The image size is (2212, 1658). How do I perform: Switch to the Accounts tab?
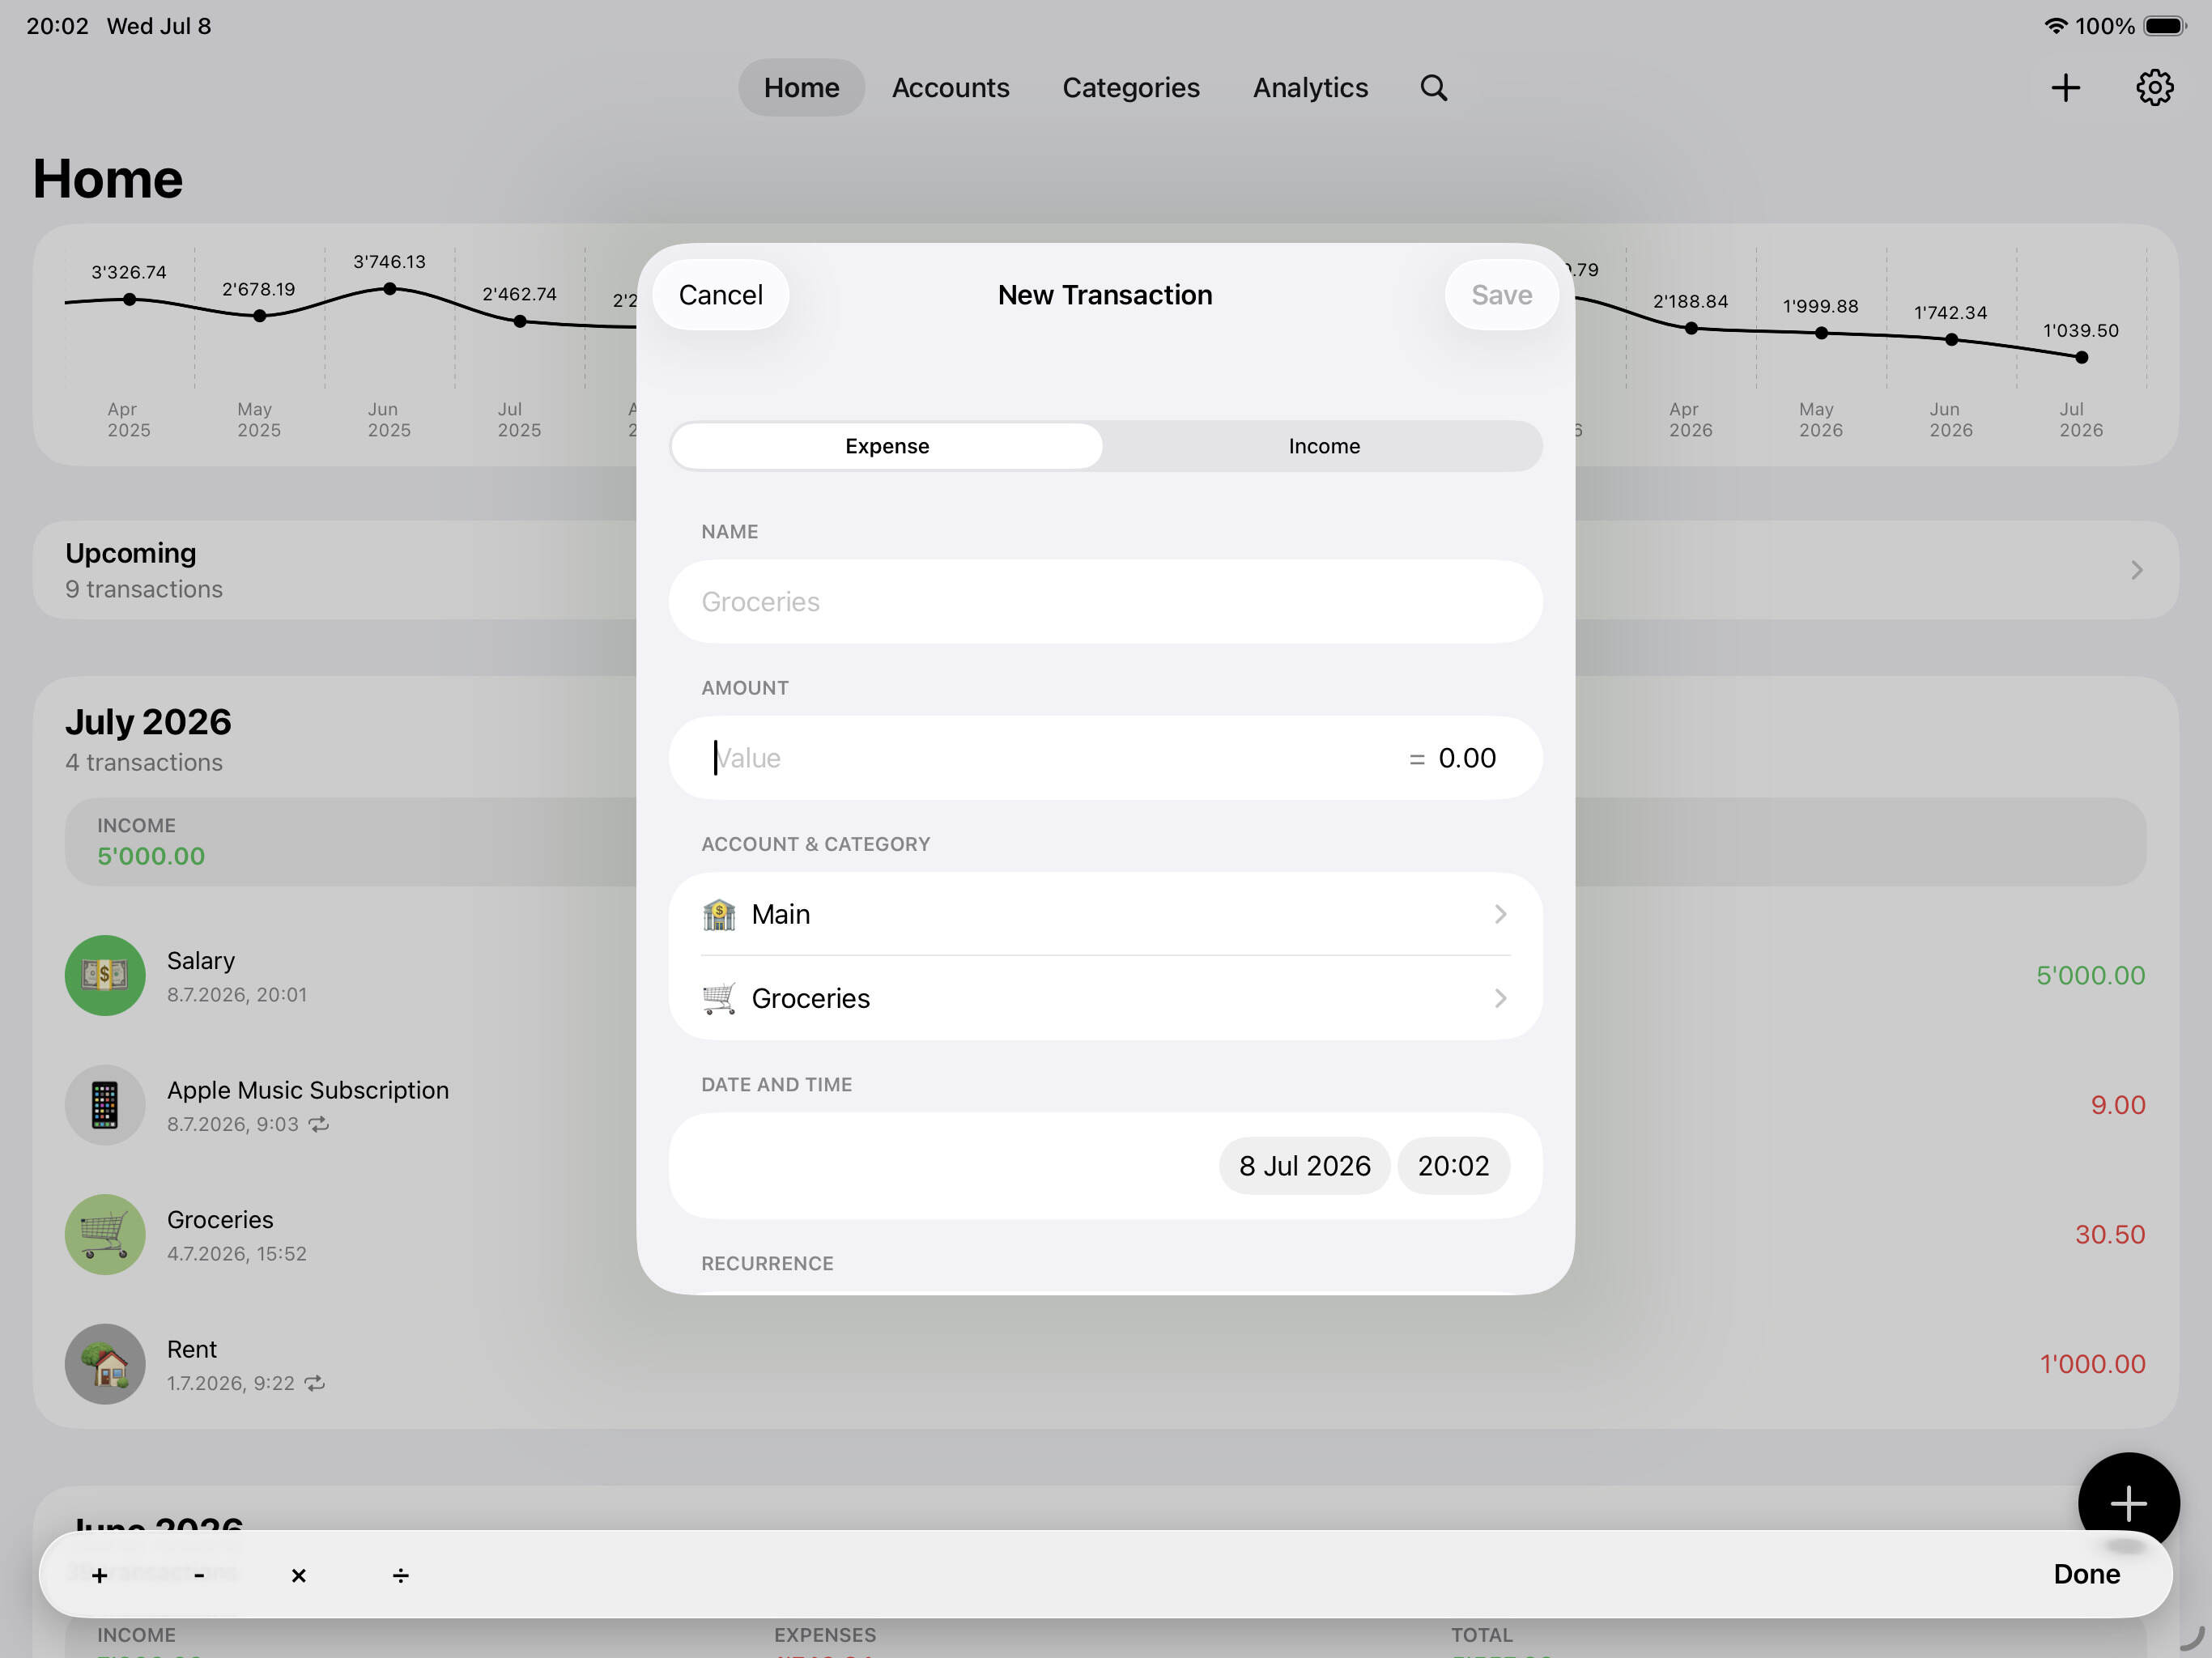[950, 88]
